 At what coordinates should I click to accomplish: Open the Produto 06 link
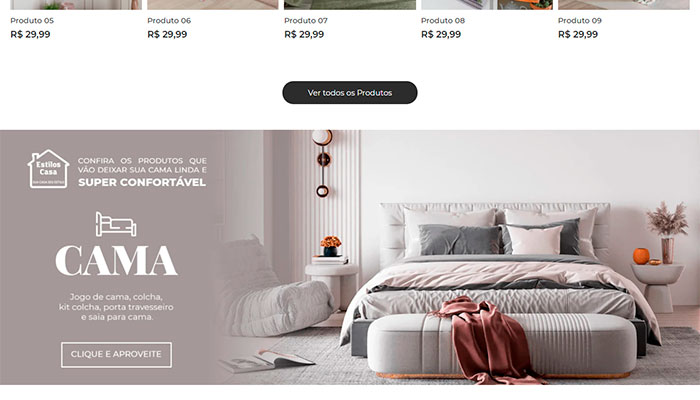click(169, 21)
